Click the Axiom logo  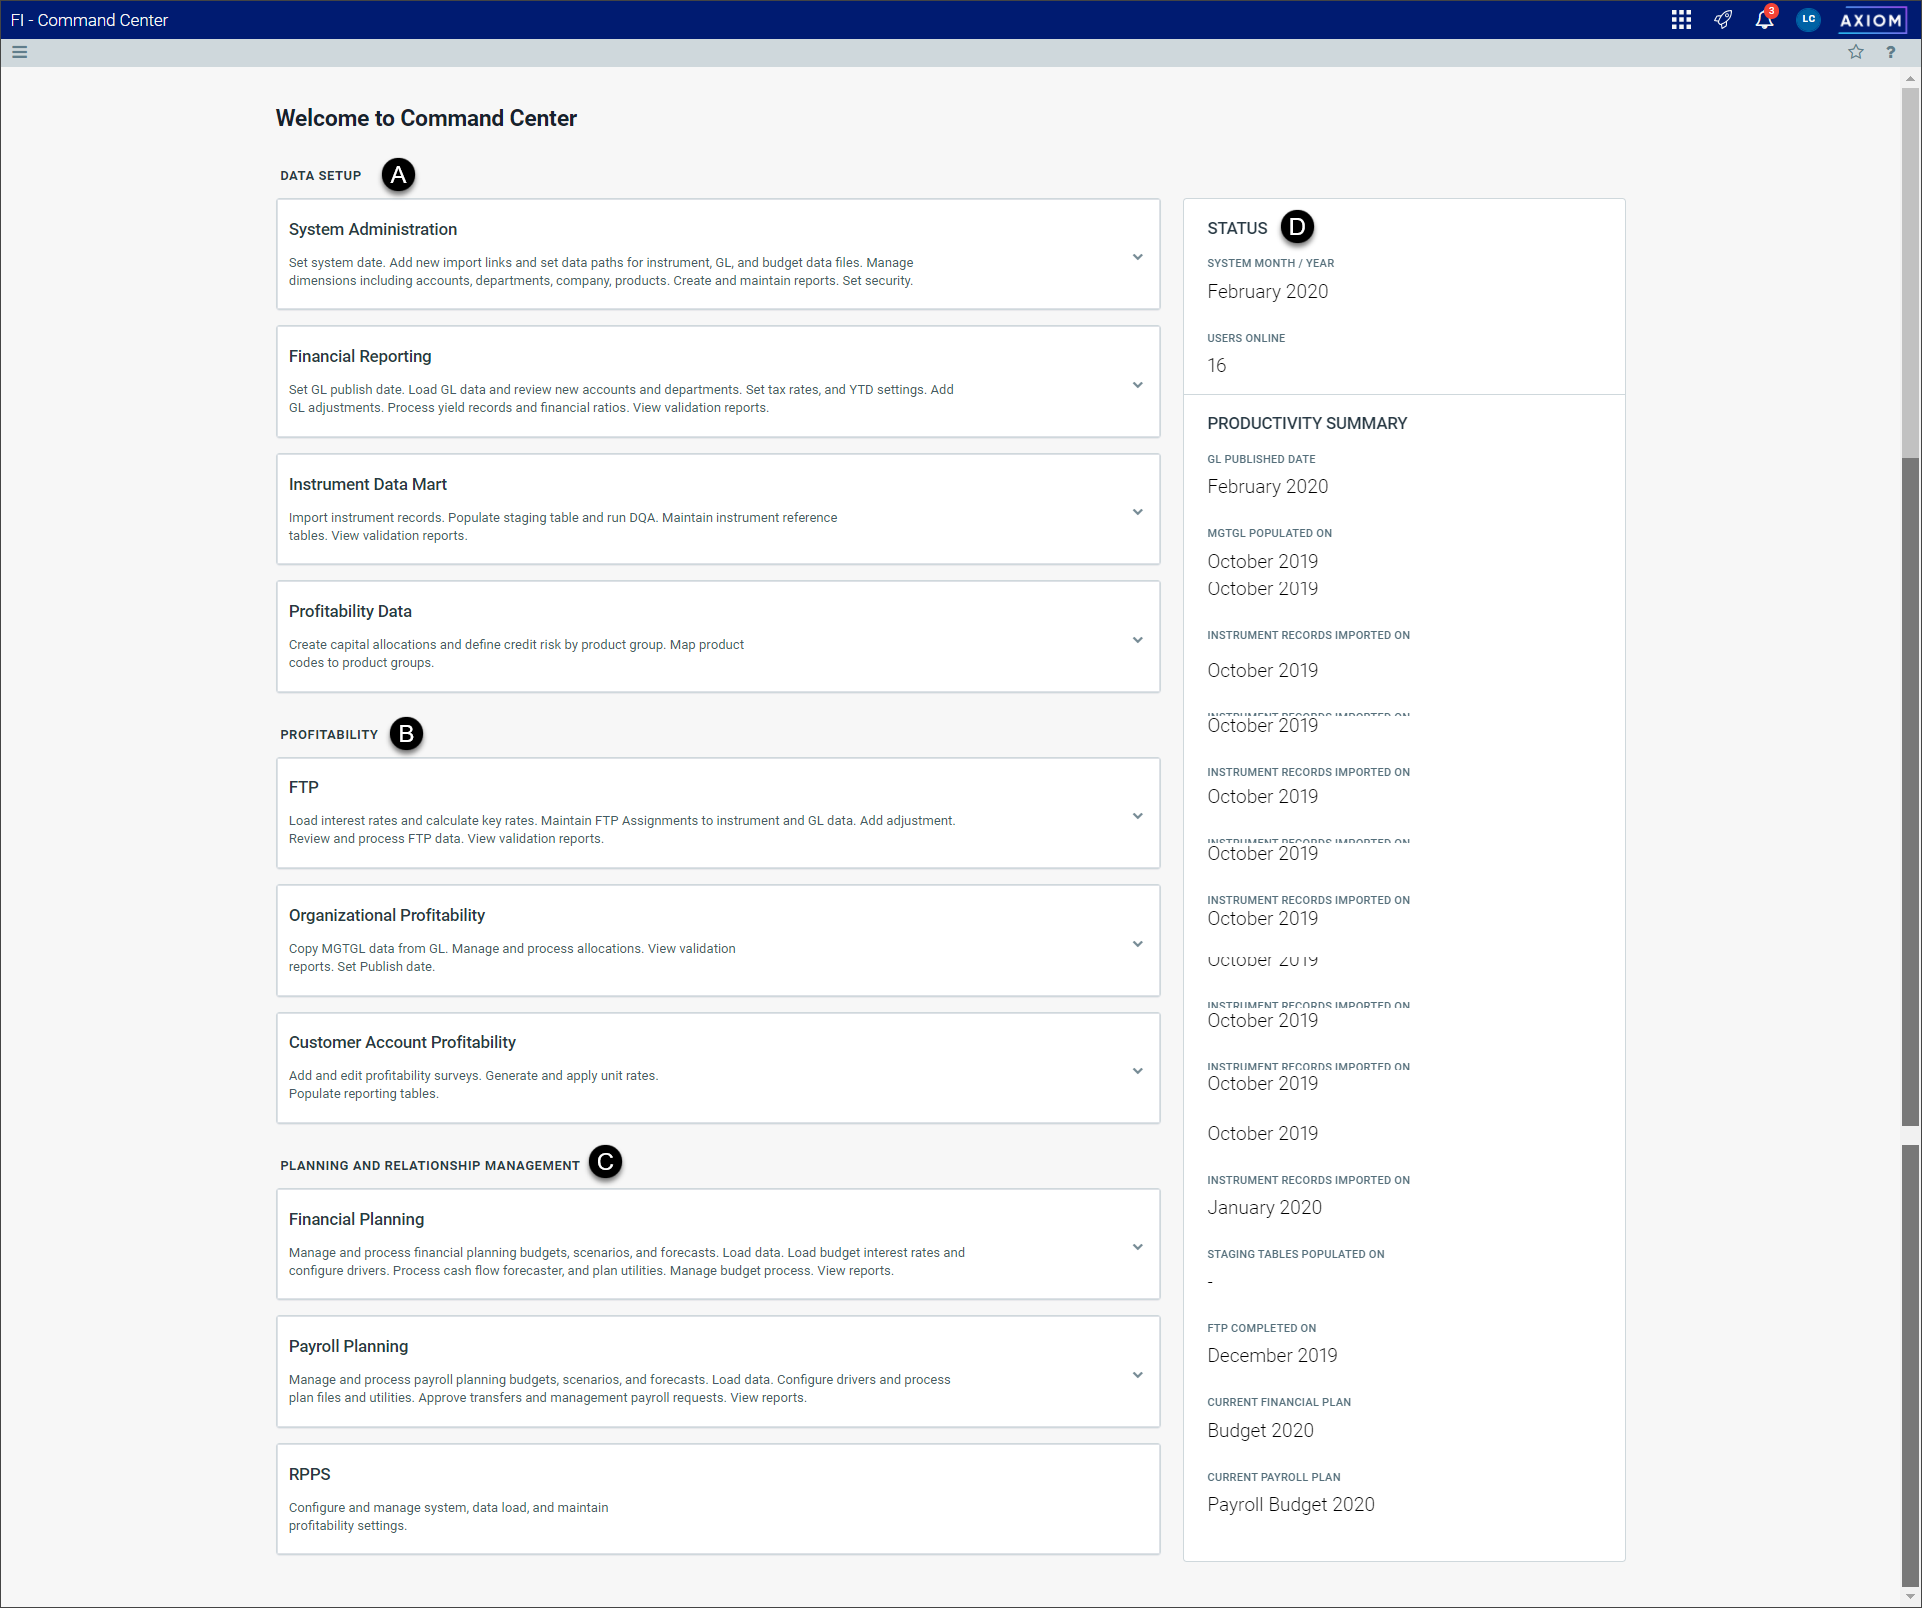tap(1871, 20)
